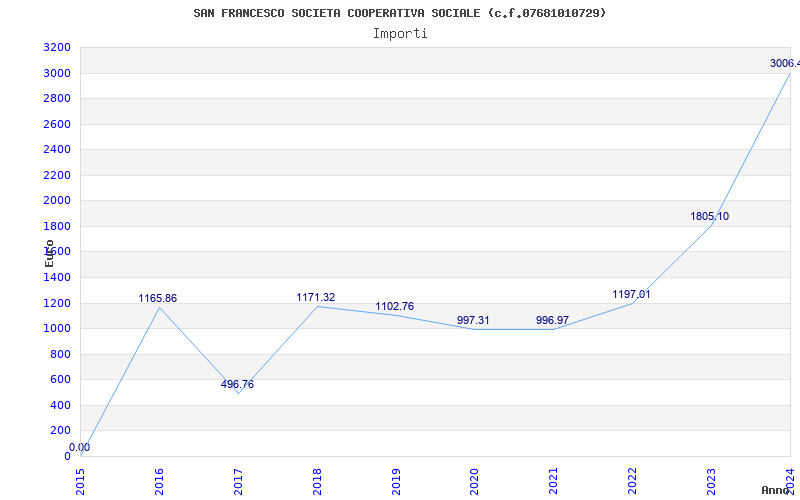
Task: Click the 1165.86 data label
Action: pyautogui.click(x=158, y=298)
